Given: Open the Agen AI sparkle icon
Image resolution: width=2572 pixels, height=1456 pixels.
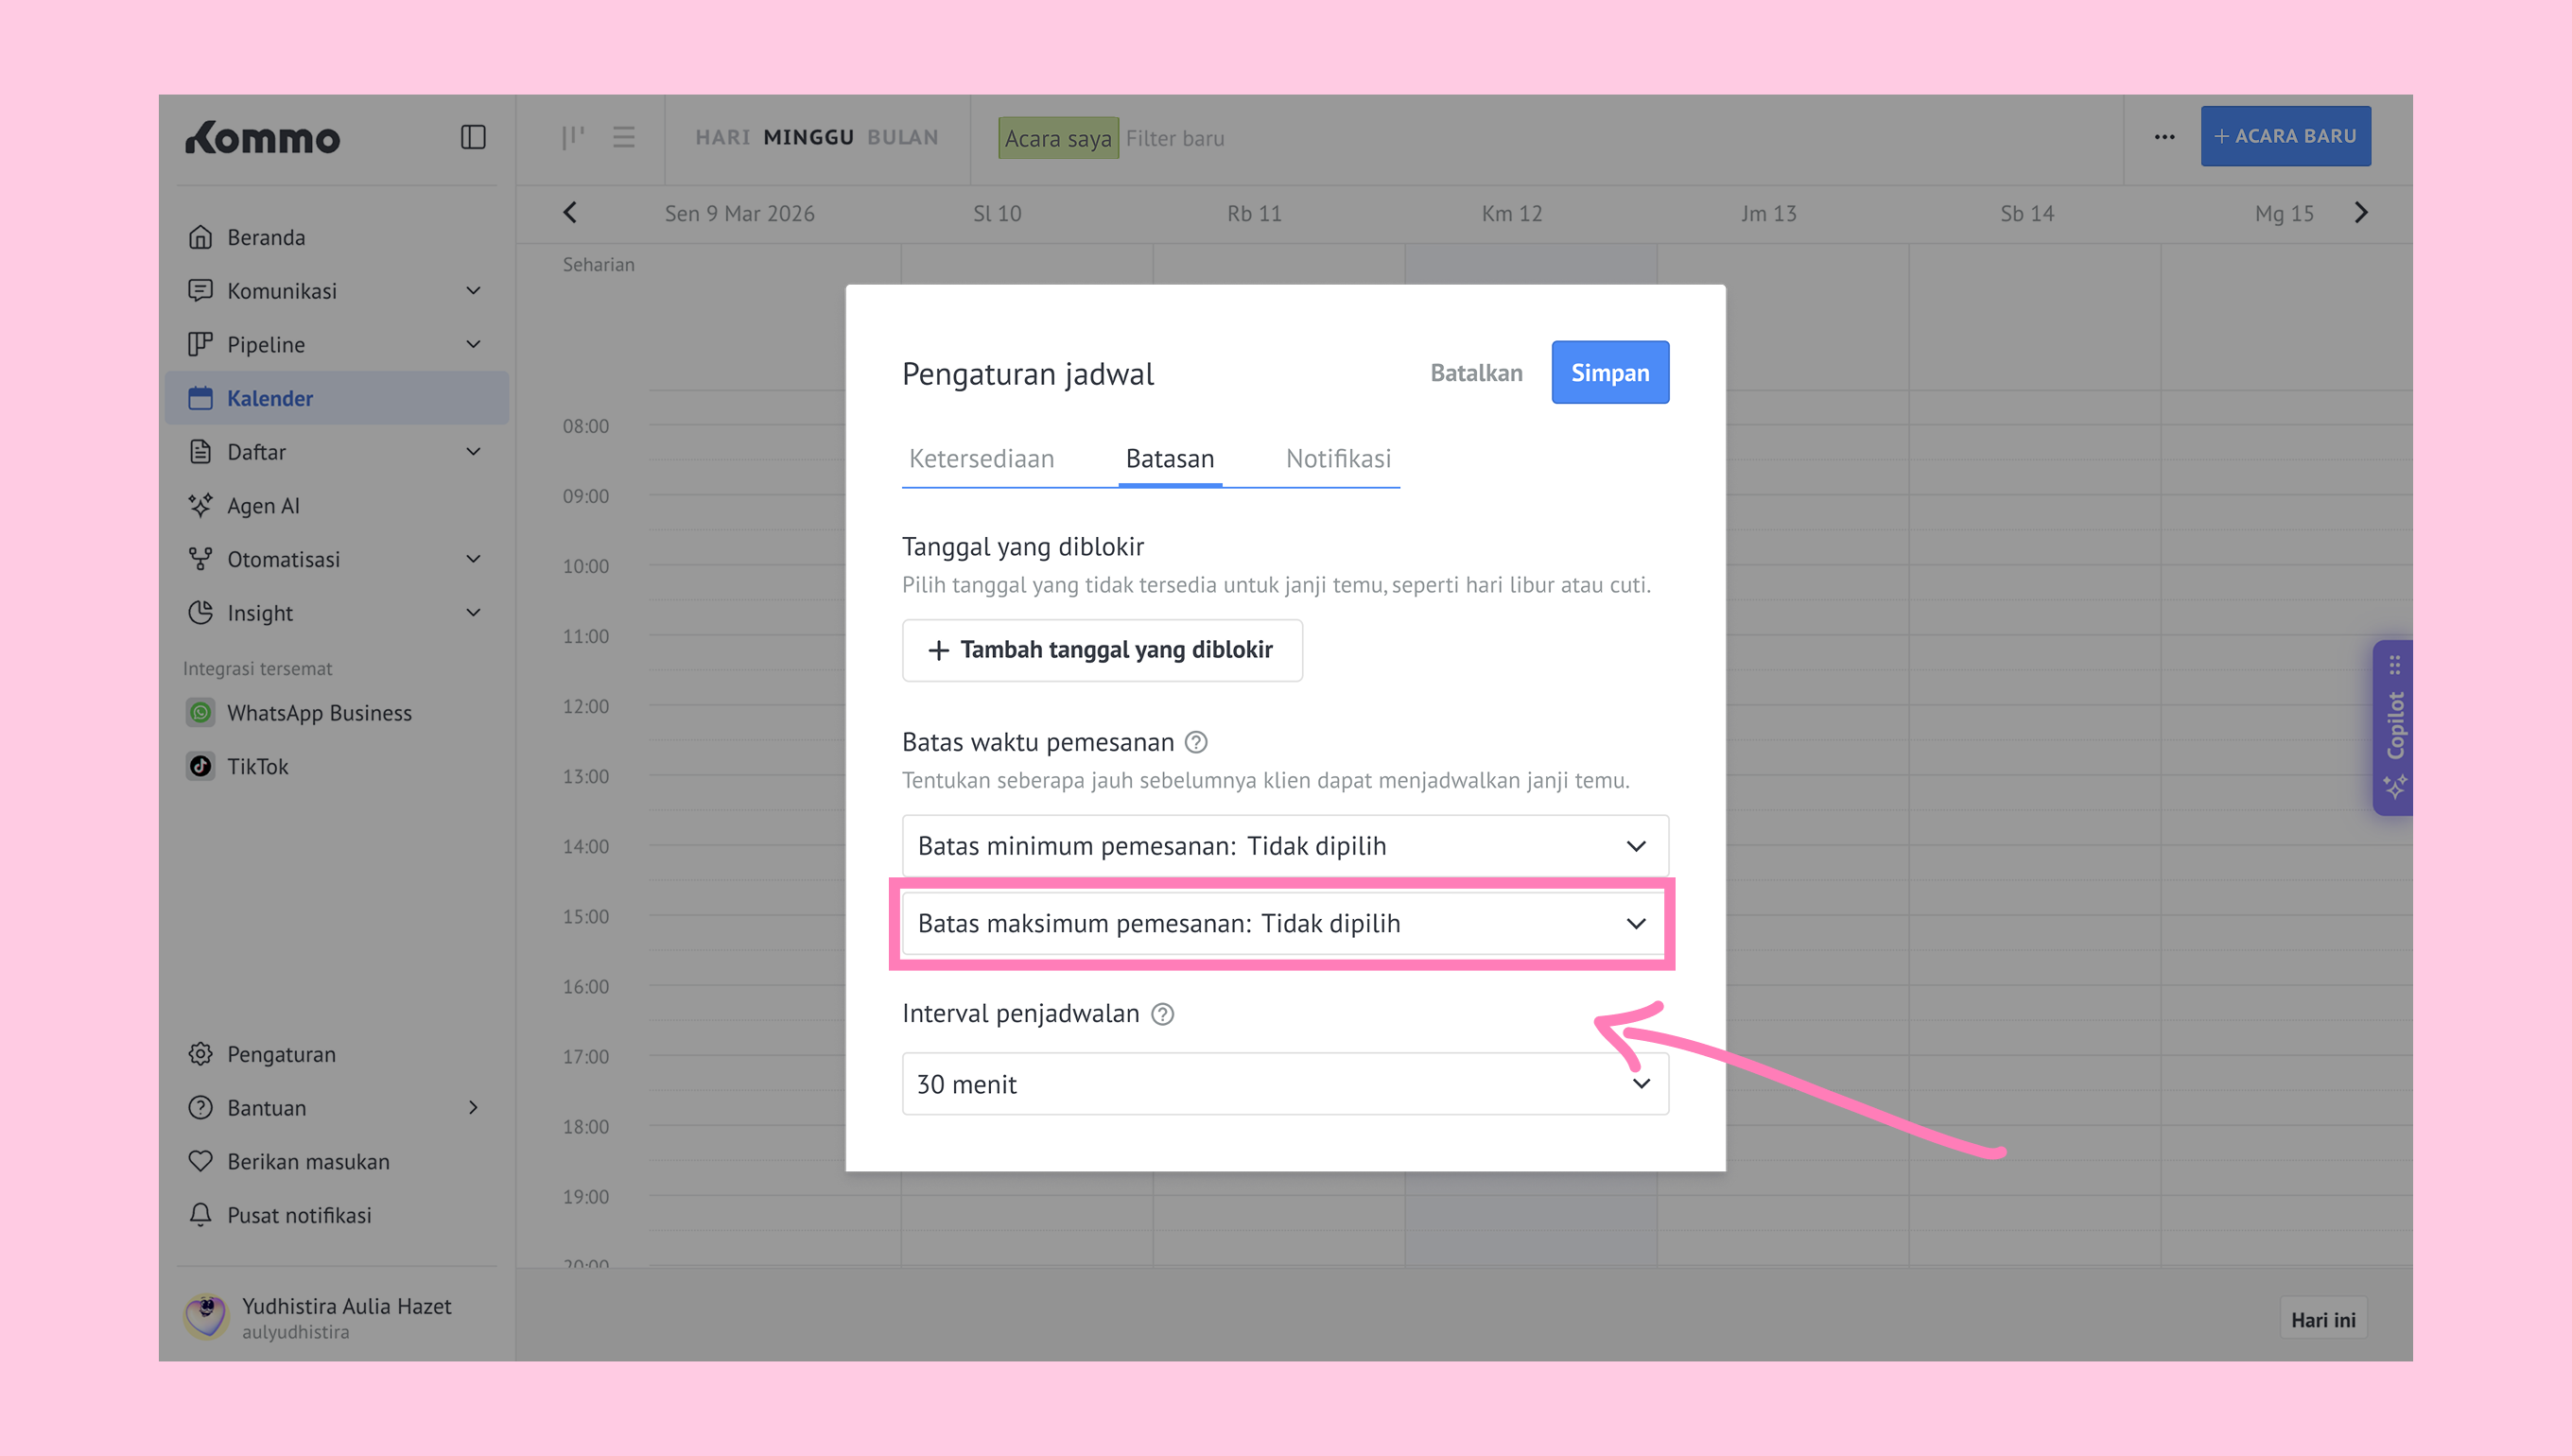Looking at the screenshot, I should (200, 505).
